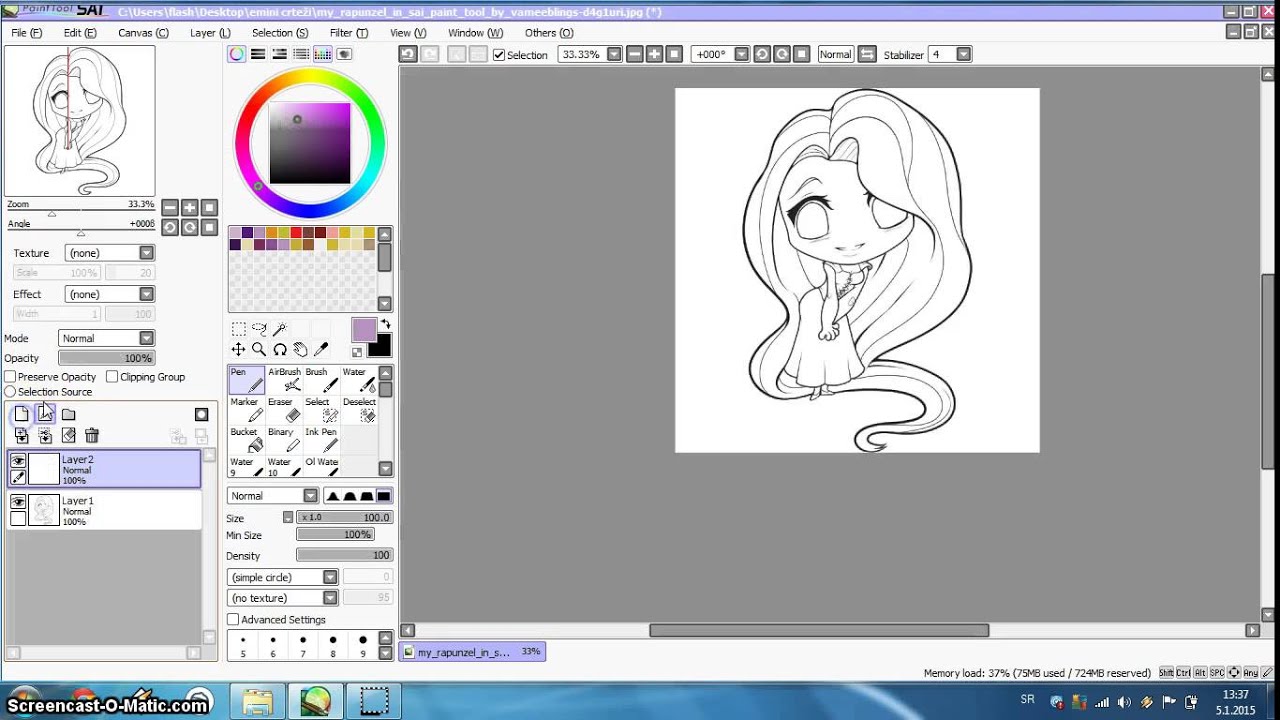Image resolution: width=1280 pixels, height=720 pixels.
Task: Activate the rotate view tool
Action: click(x=280, y=349)
